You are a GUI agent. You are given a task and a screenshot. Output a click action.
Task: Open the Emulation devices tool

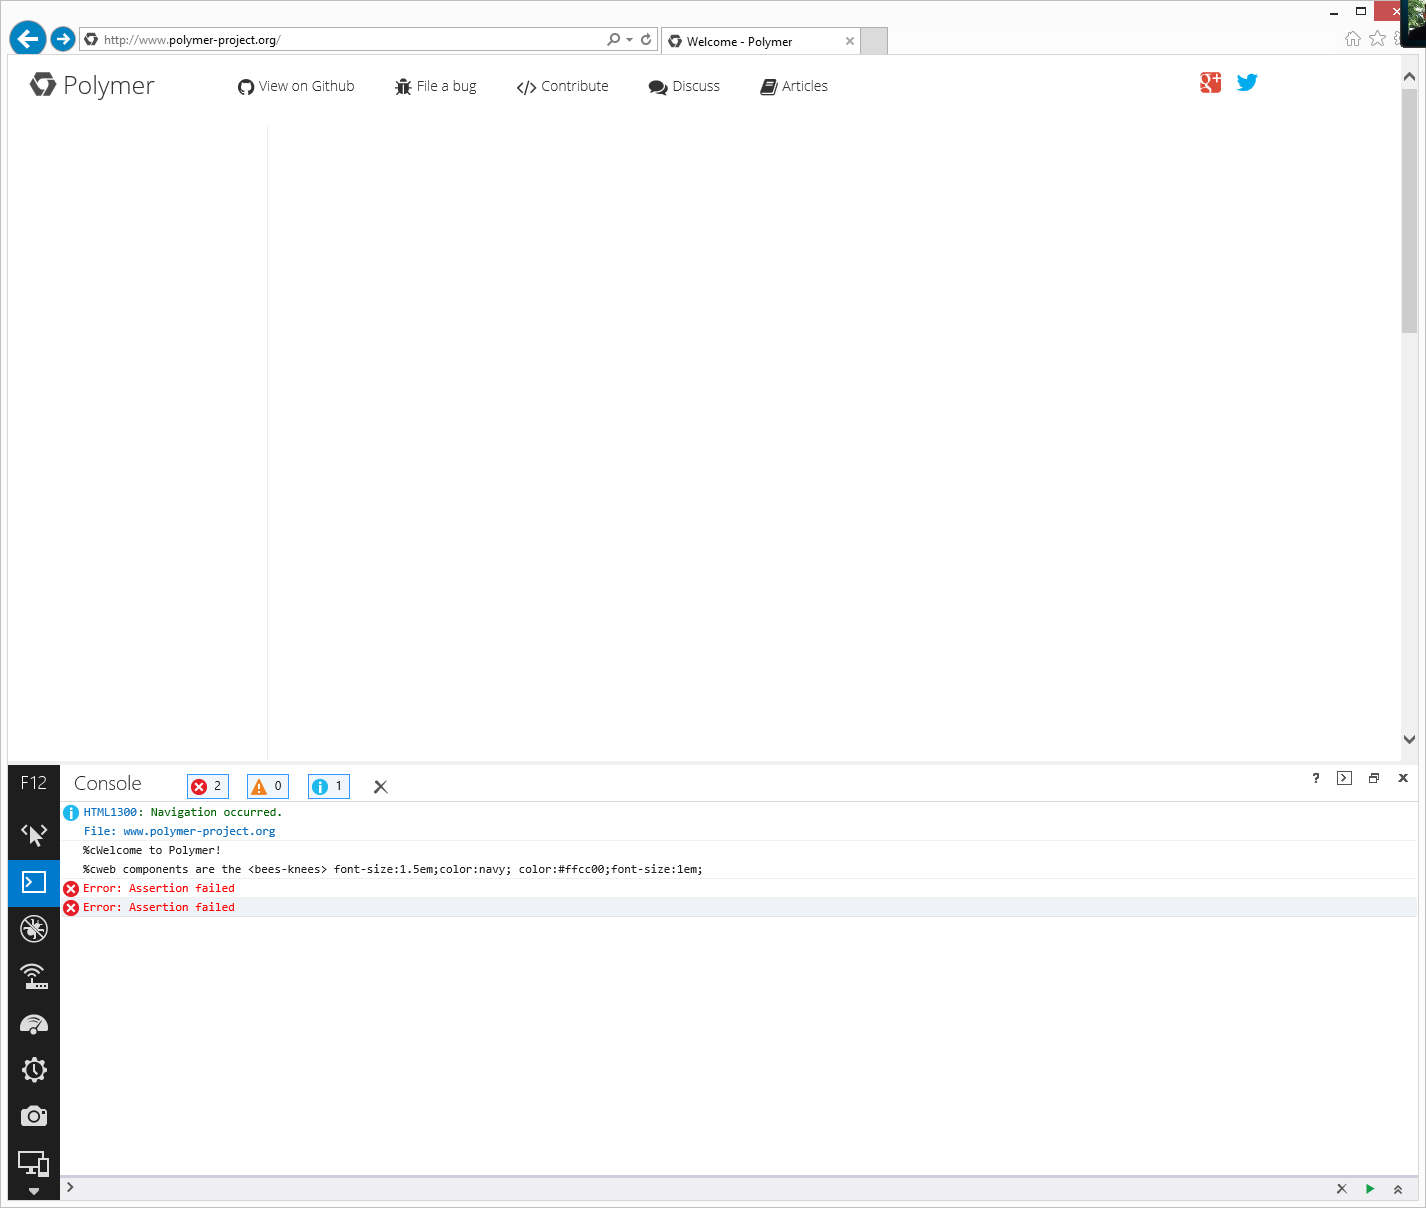[34, 1163]
